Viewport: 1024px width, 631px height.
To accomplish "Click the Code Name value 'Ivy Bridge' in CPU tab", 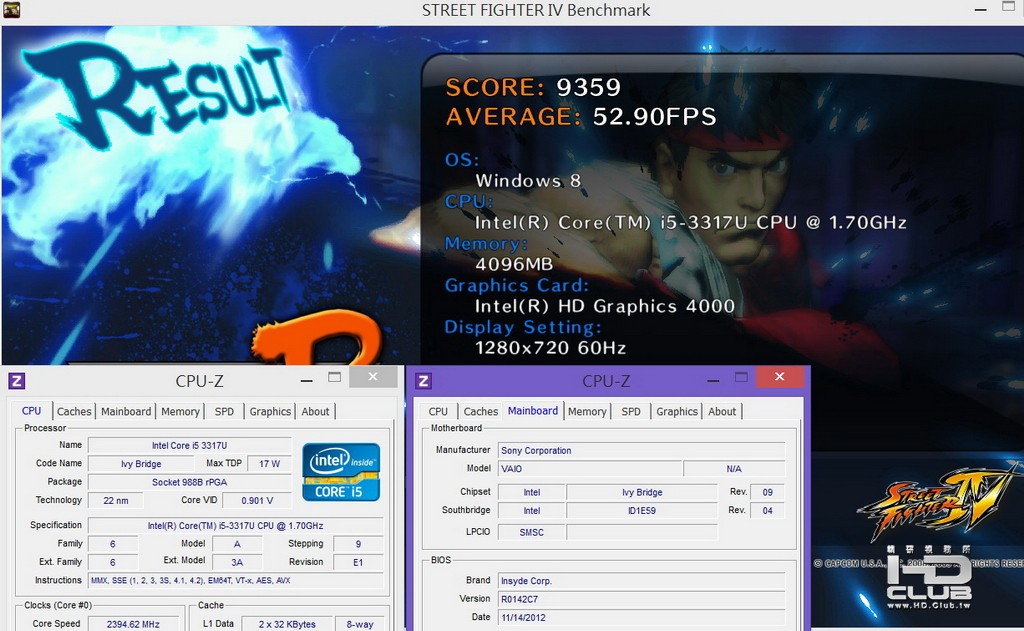I will [141, 464].
